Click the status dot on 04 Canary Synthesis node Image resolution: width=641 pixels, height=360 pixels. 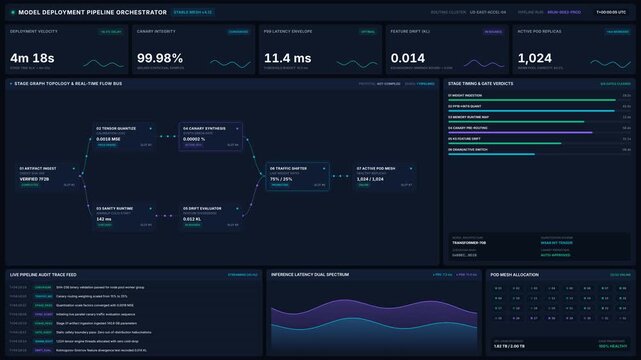(x=237, y=128)
